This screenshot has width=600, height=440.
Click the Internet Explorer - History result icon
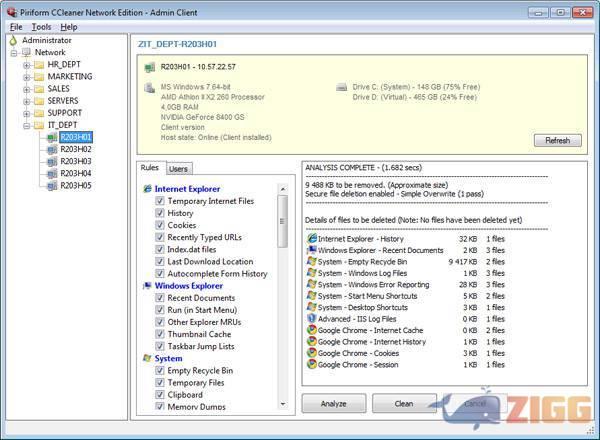coord(311,238)
